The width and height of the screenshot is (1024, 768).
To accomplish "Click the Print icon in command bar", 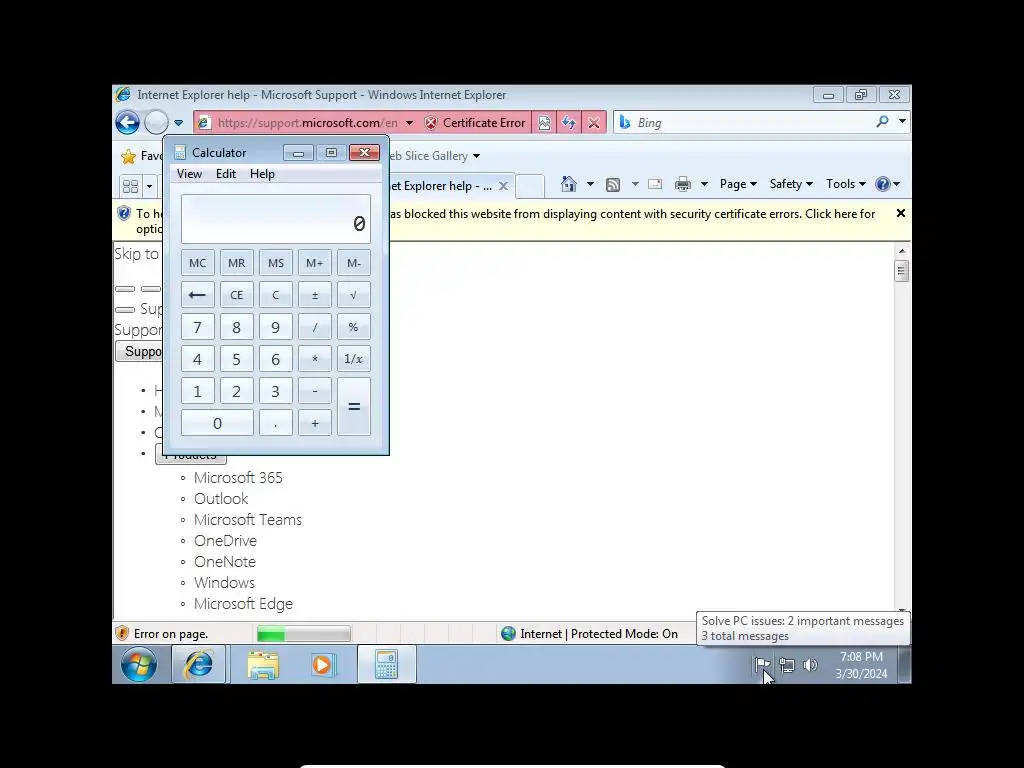I will [683, 184].
